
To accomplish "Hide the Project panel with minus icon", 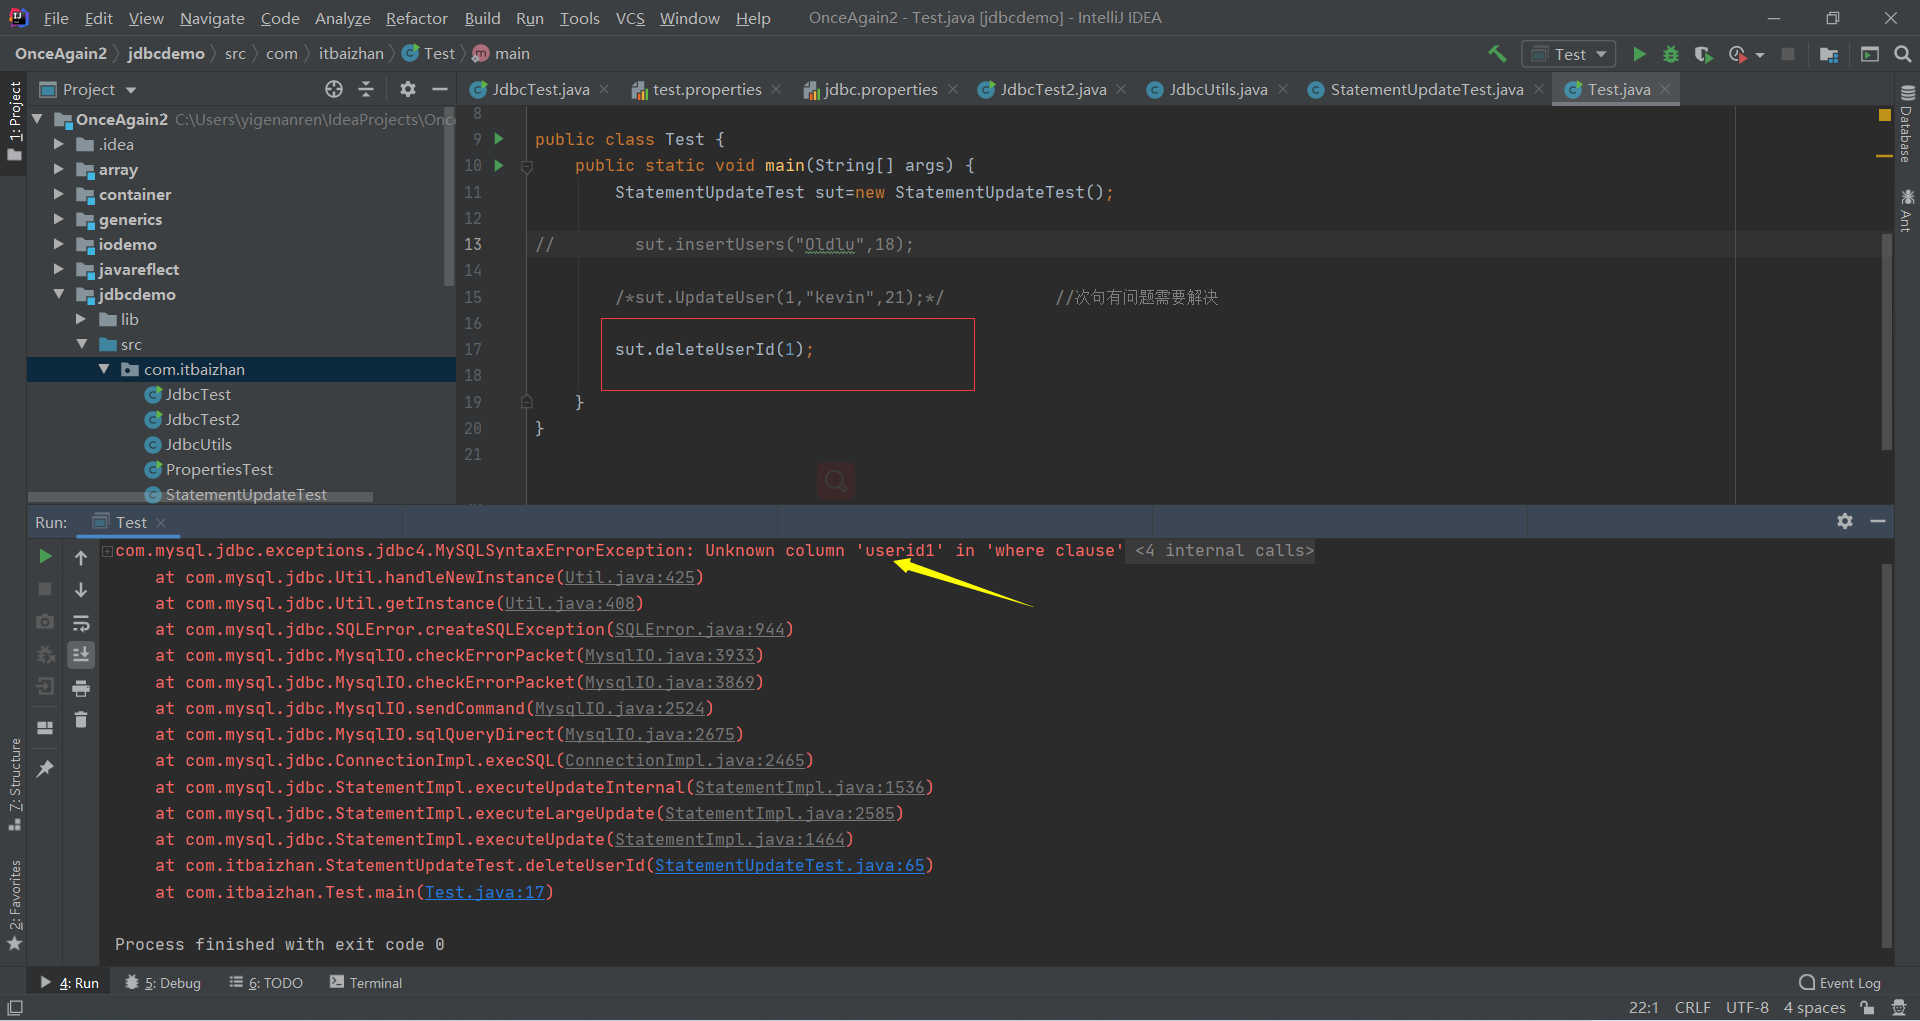I will 439,89.
